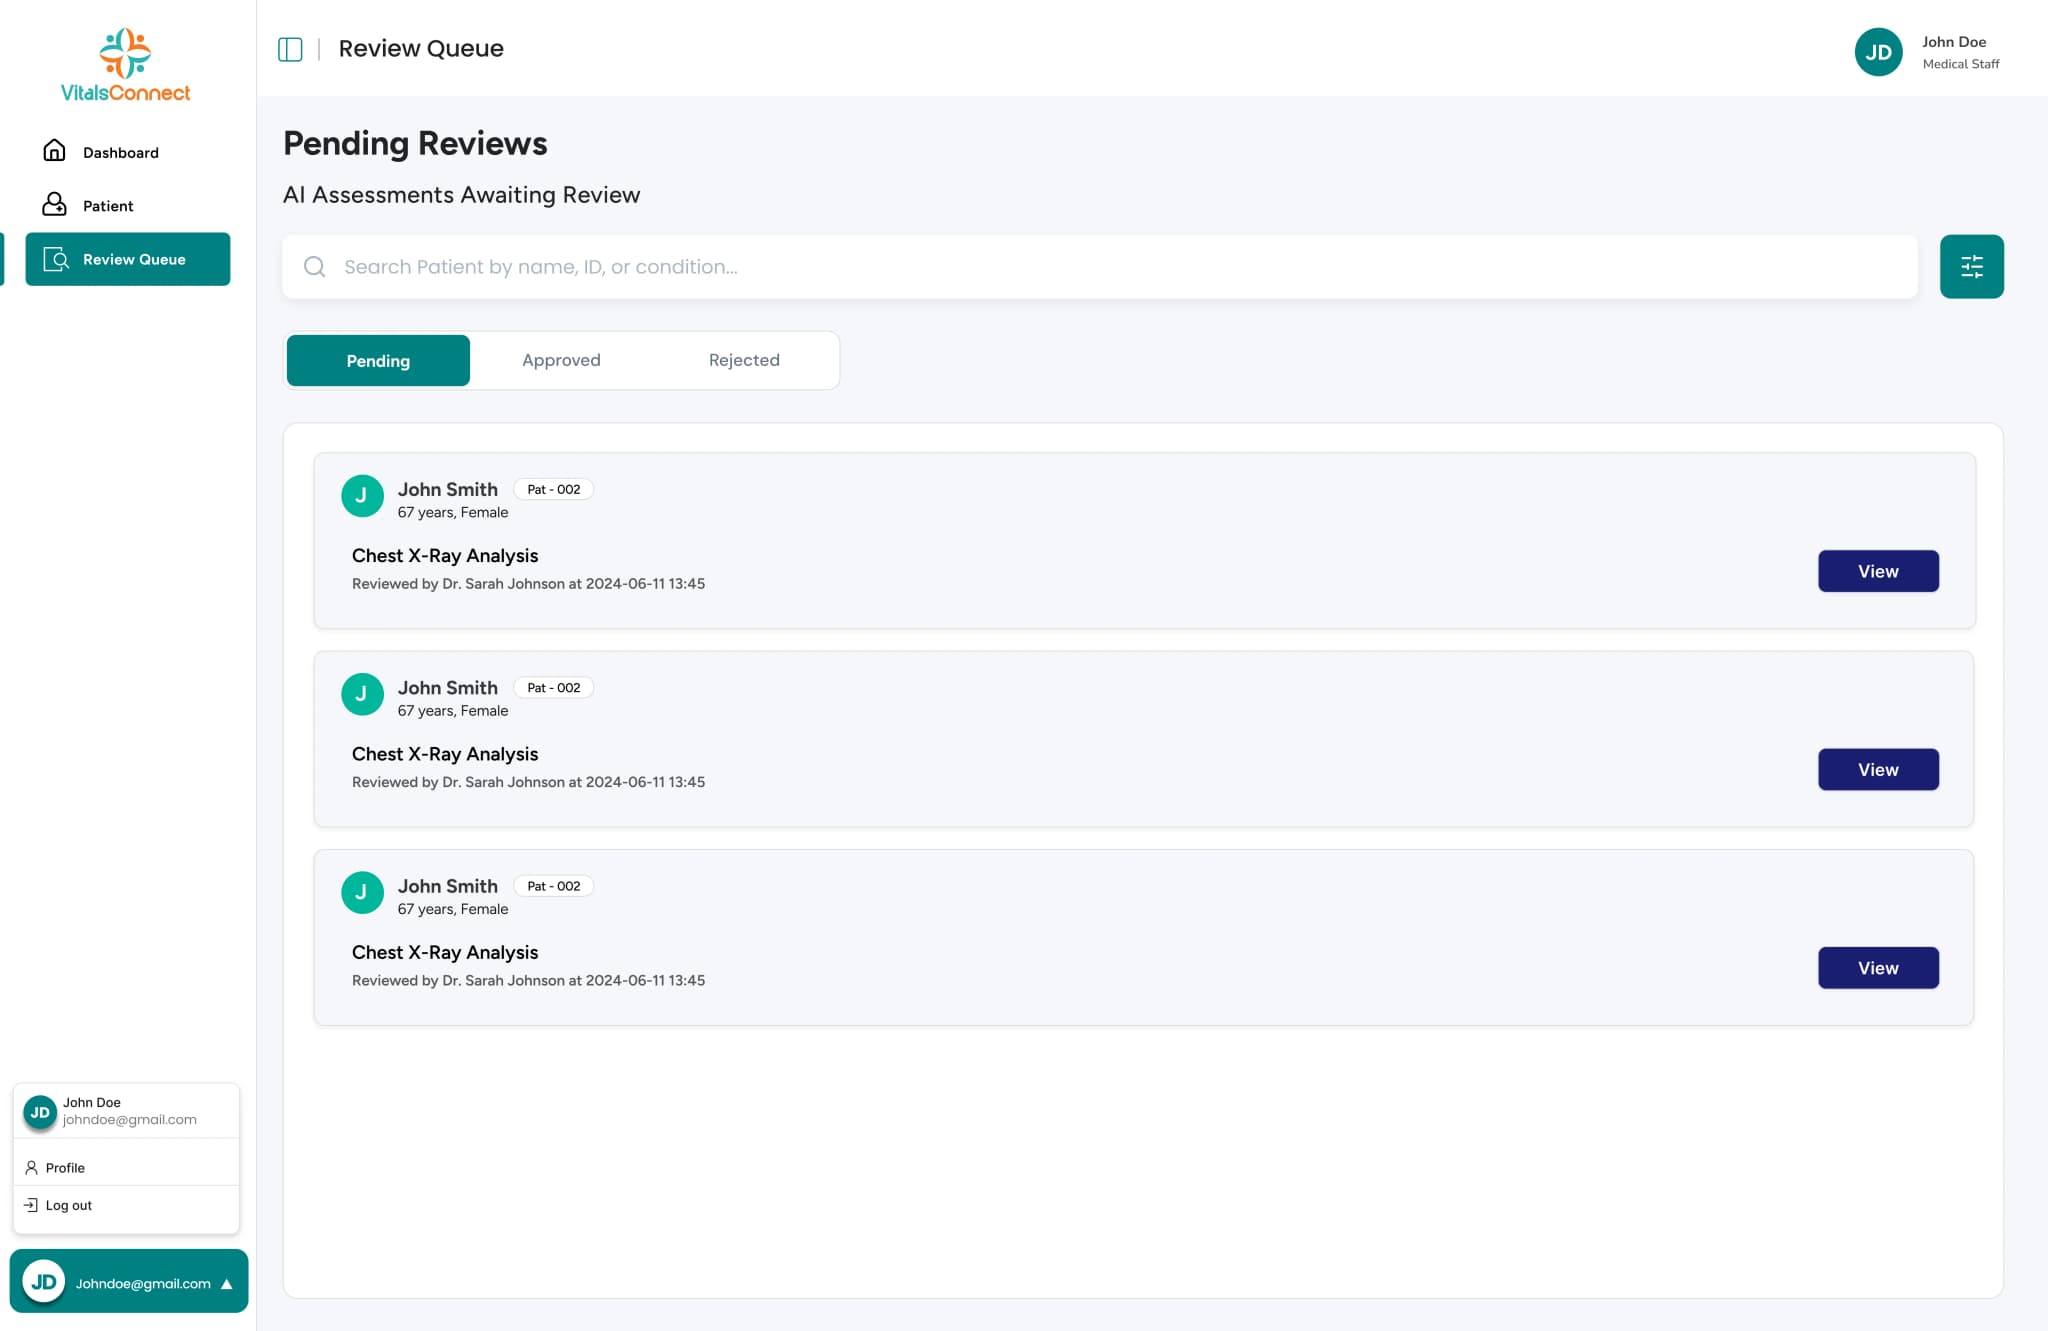This screenshot has height=1331, width=2048.
Task: Select Review Queue in the sidebar
Action: tap(128, 259)
